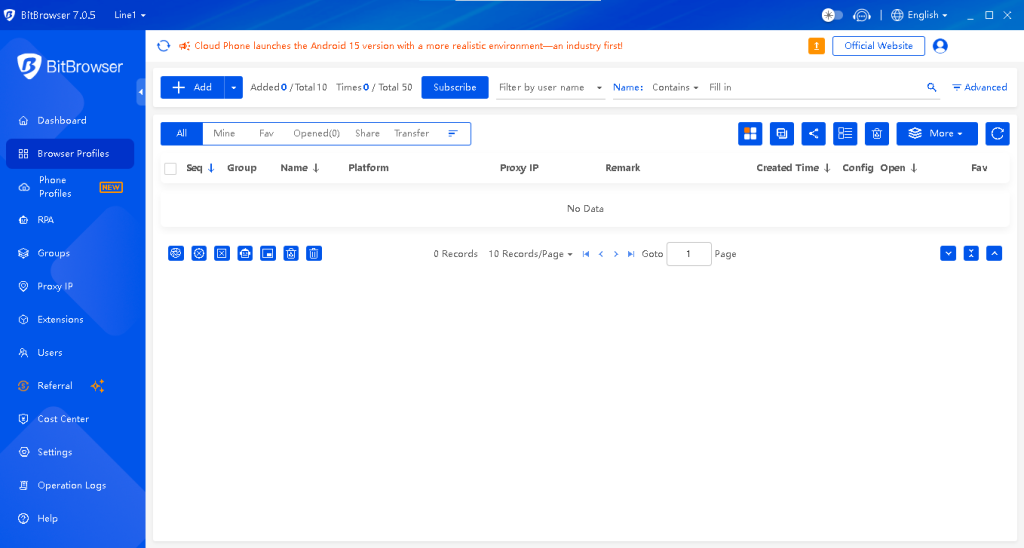This screenshot has width=1024, height=548.
Task: Click the up chevron button at bottom right
Action: [x=994, y=253]
